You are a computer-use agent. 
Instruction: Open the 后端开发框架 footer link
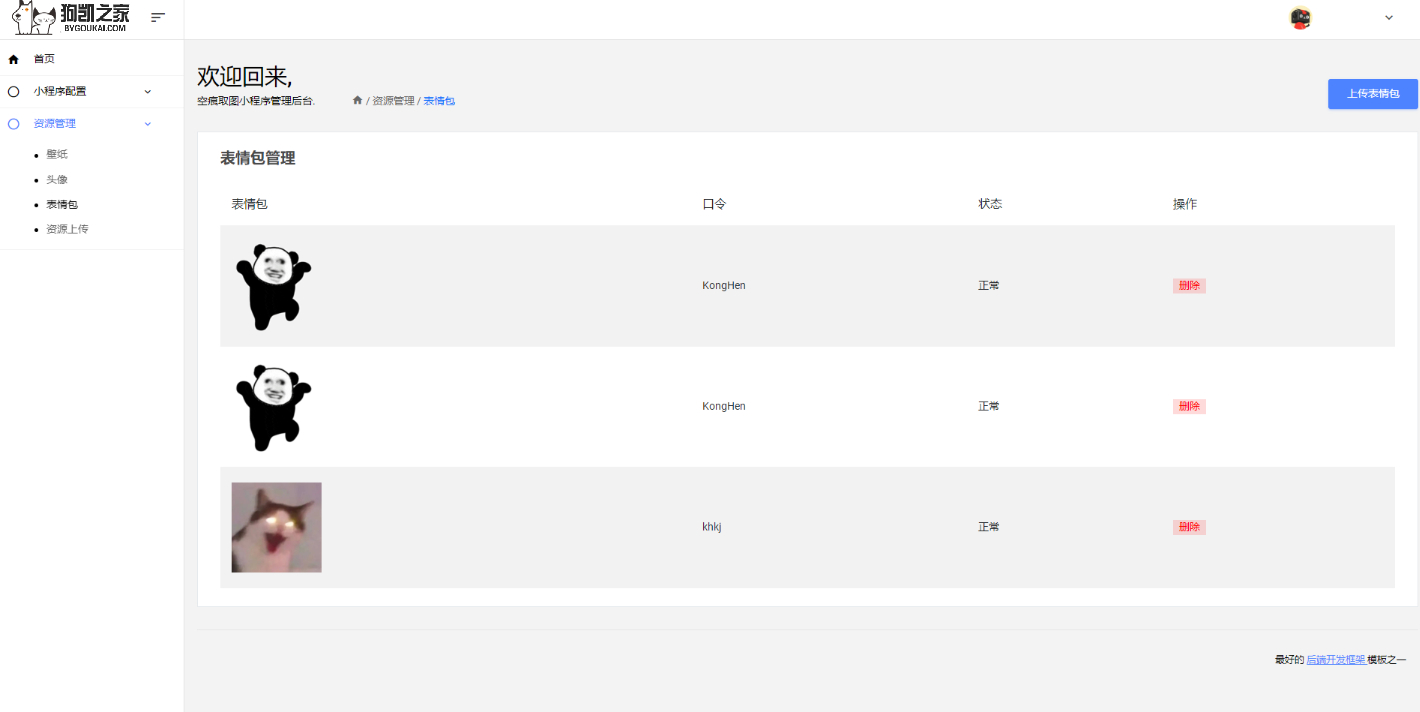(x=1336, y=660)
